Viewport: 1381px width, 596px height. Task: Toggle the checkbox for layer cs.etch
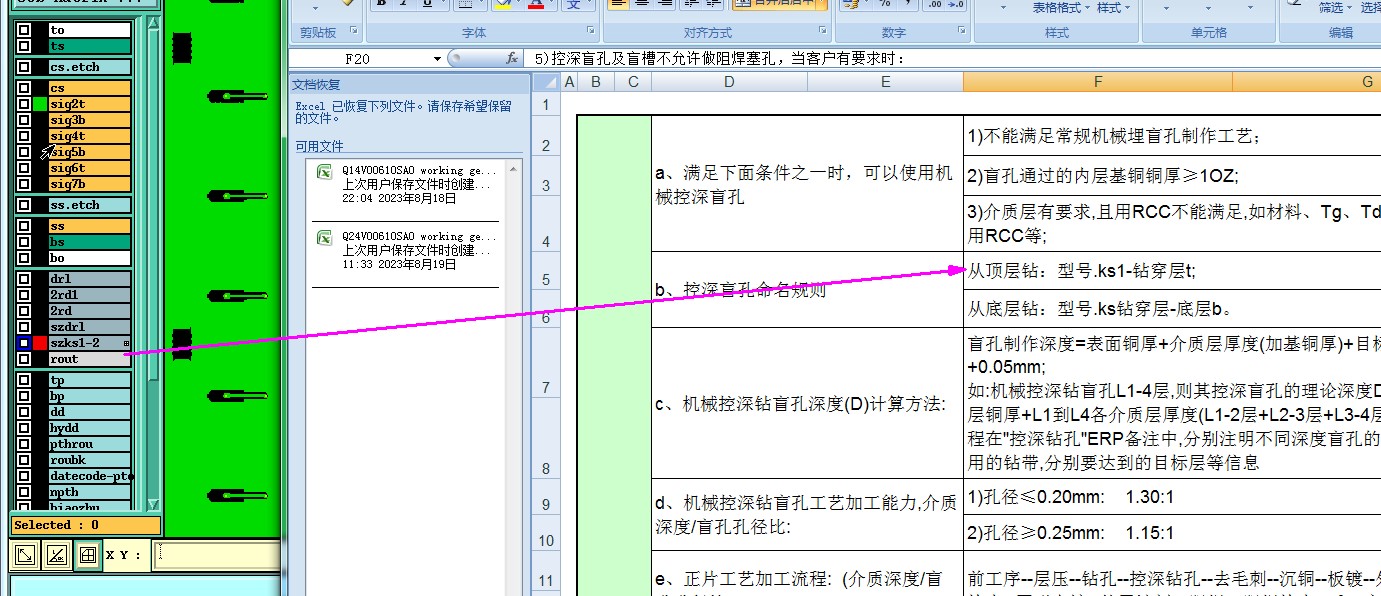(24, 68)
